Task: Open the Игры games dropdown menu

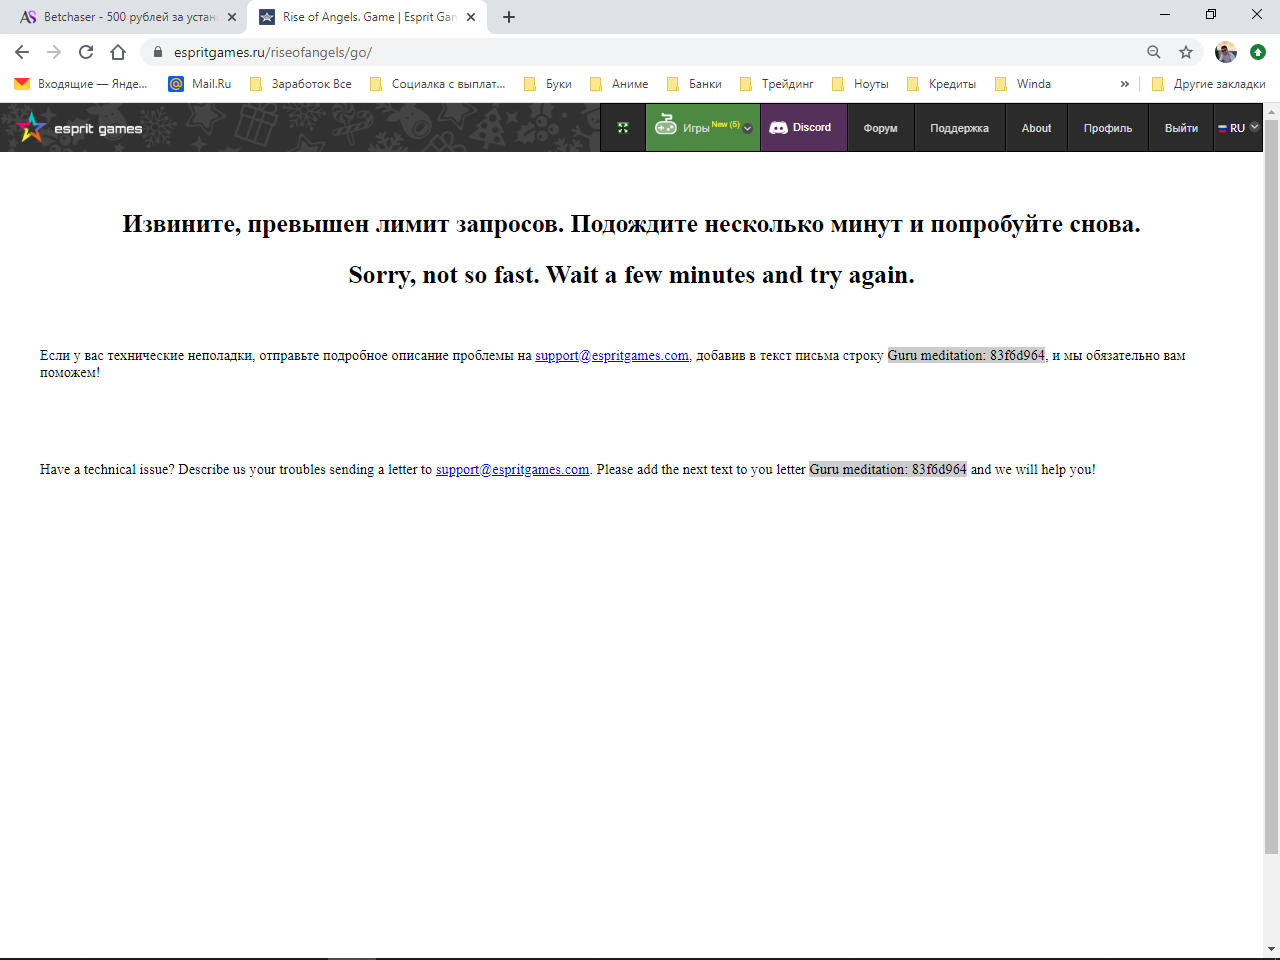Action: click(702, 128)
